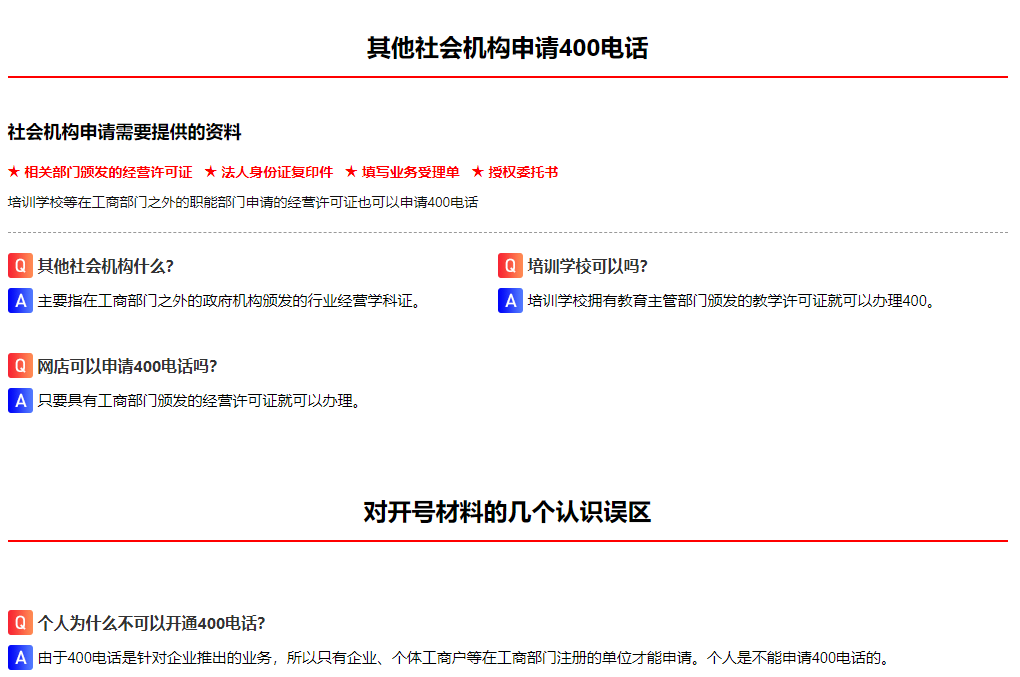This screenshot has width=1020, height=677.
Task: Click the A icon beside 培训学校拥有教育主管部门 answer
Action: point(510,300)
